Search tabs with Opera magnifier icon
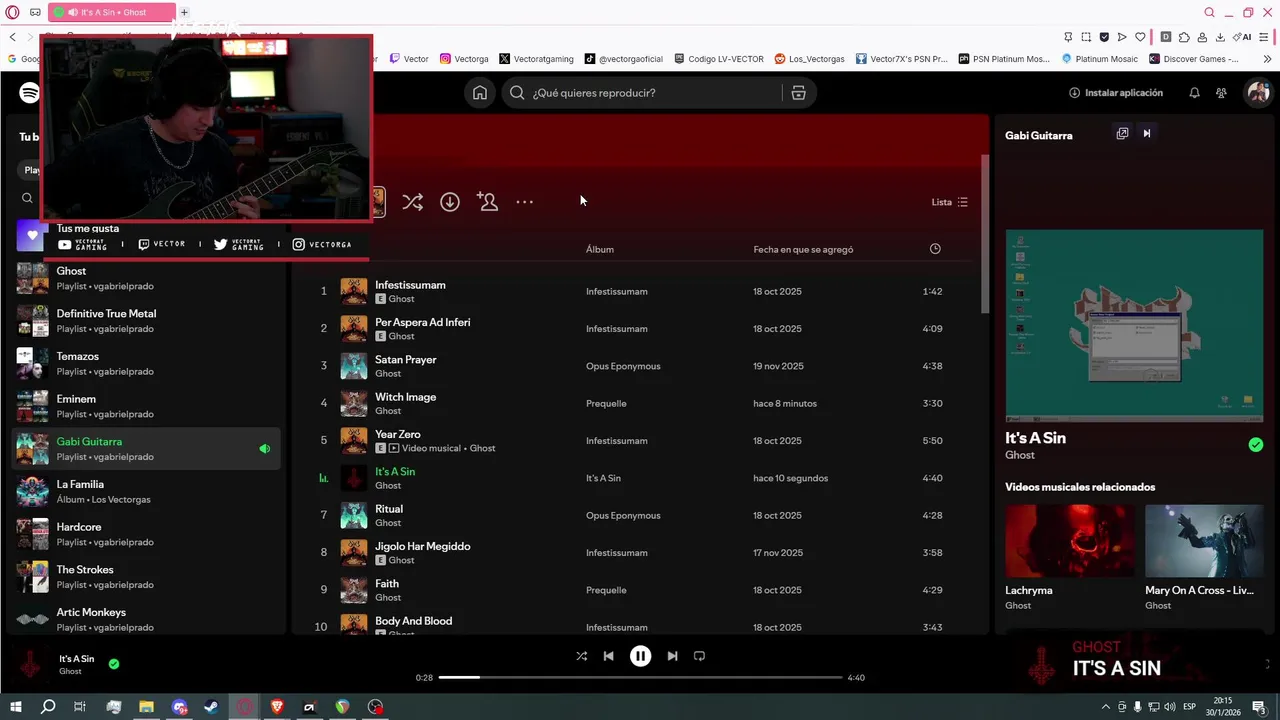This screenshot has height=720, width=1280. pos(1209,12)
